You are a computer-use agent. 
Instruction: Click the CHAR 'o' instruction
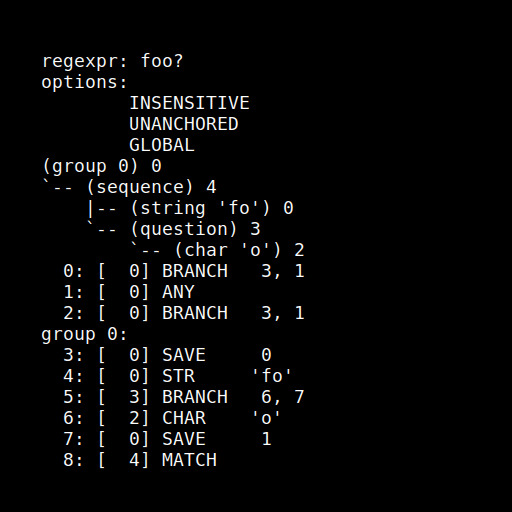coord(172,418)
